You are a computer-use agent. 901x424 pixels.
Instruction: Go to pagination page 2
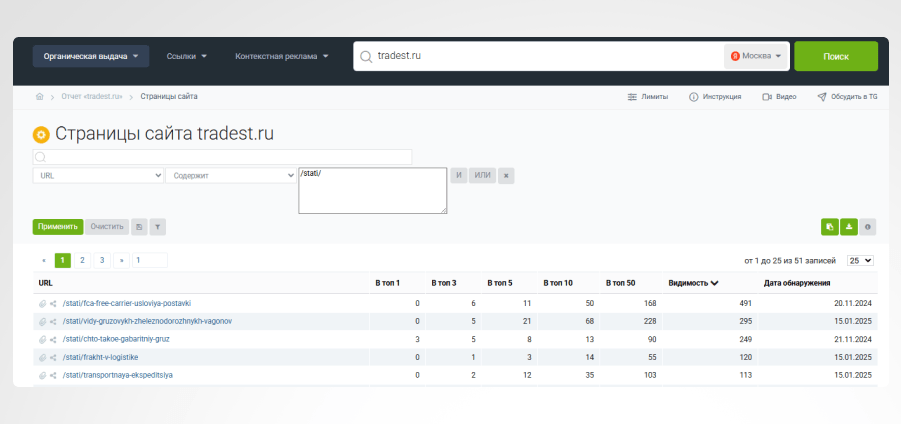click(82, 261)
